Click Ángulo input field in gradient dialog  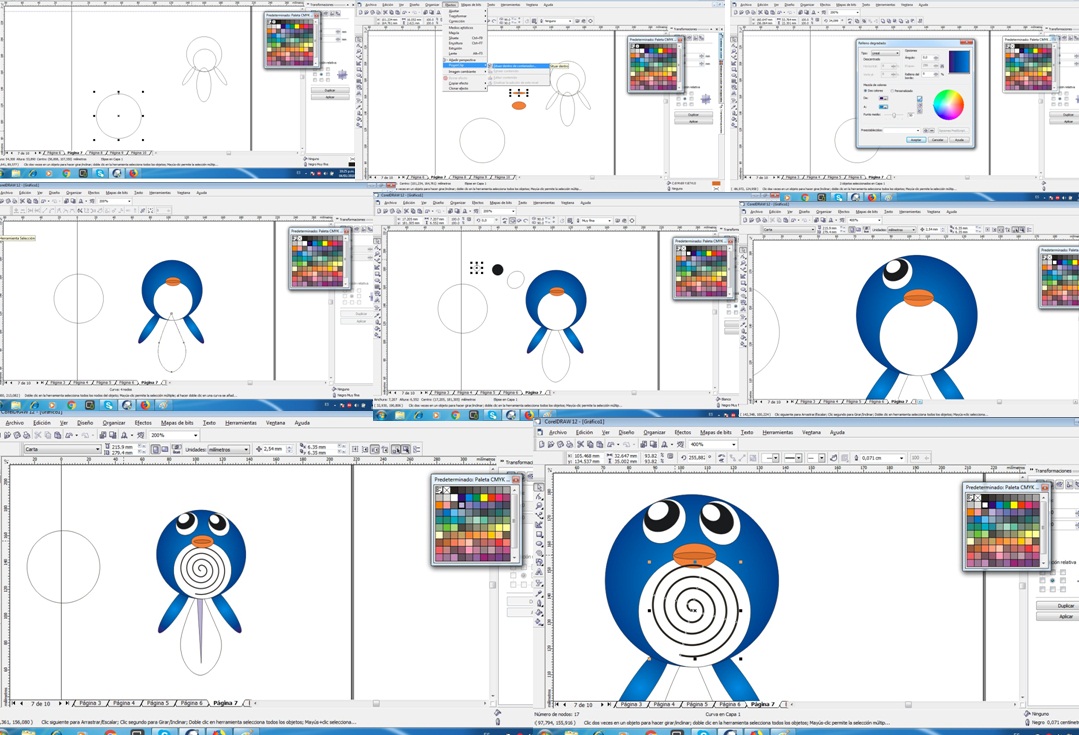928,58
